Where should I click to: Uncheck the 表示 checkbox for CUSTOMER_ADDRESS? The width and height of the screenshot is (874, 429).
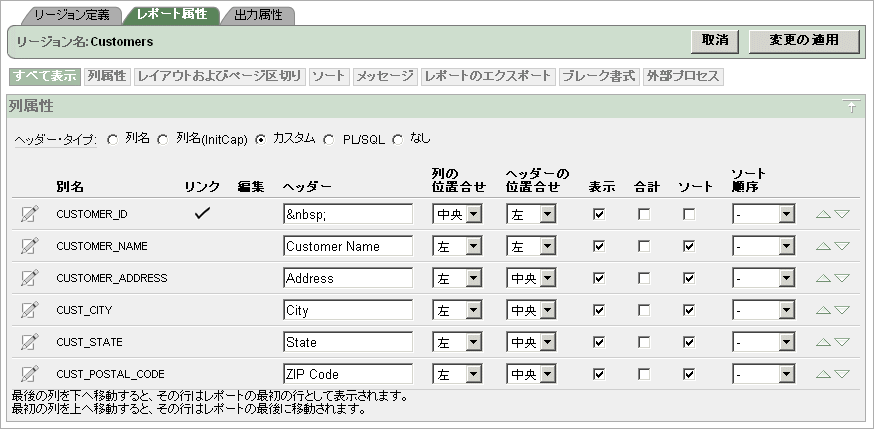pyautogui.click(x=599, y=278)
